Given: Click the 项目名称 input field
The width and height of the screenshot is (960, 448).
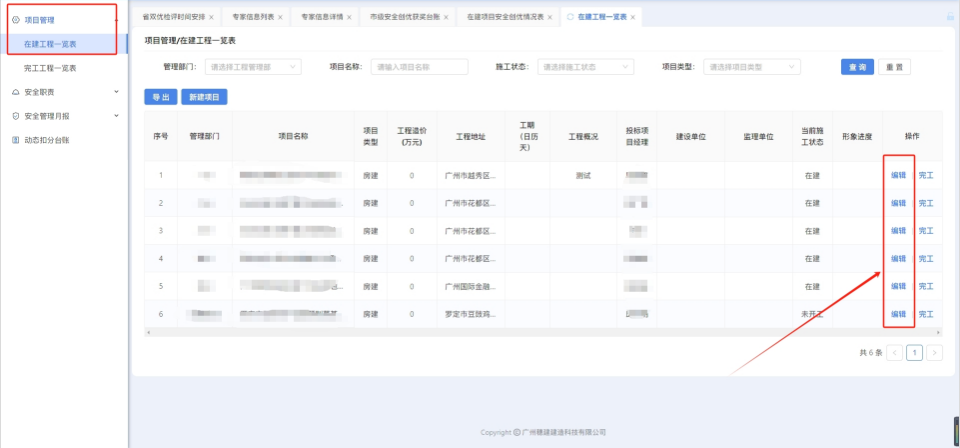Looking at the screenshot, I should point(419,67).
